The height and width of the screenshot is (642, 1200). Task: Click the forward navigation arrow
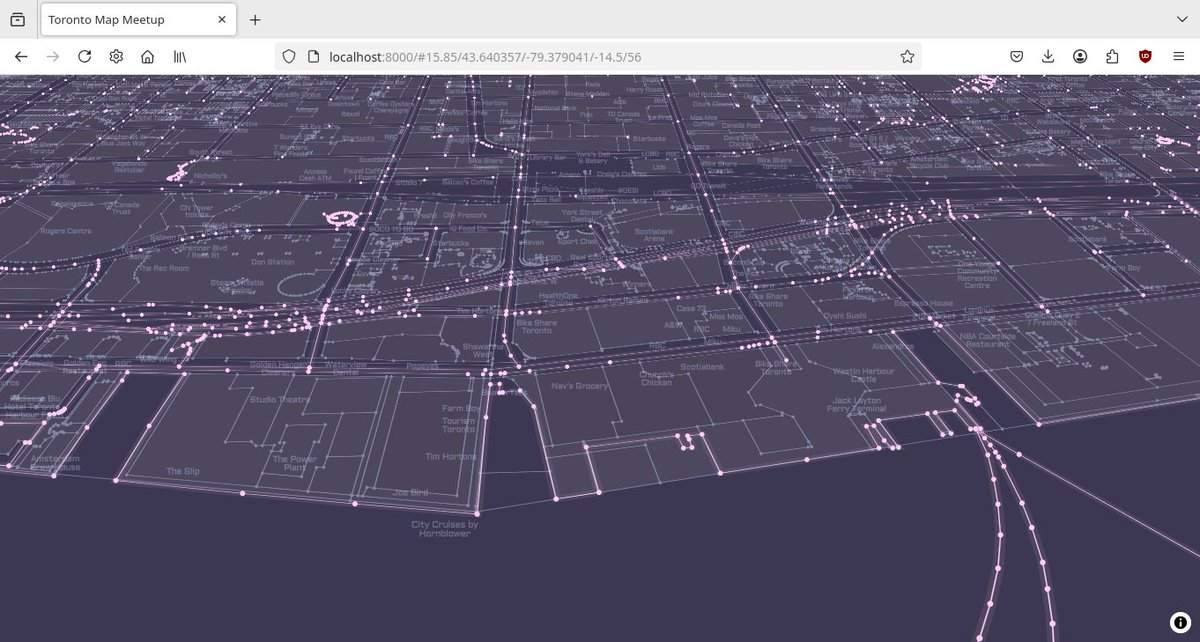point(52,56)
